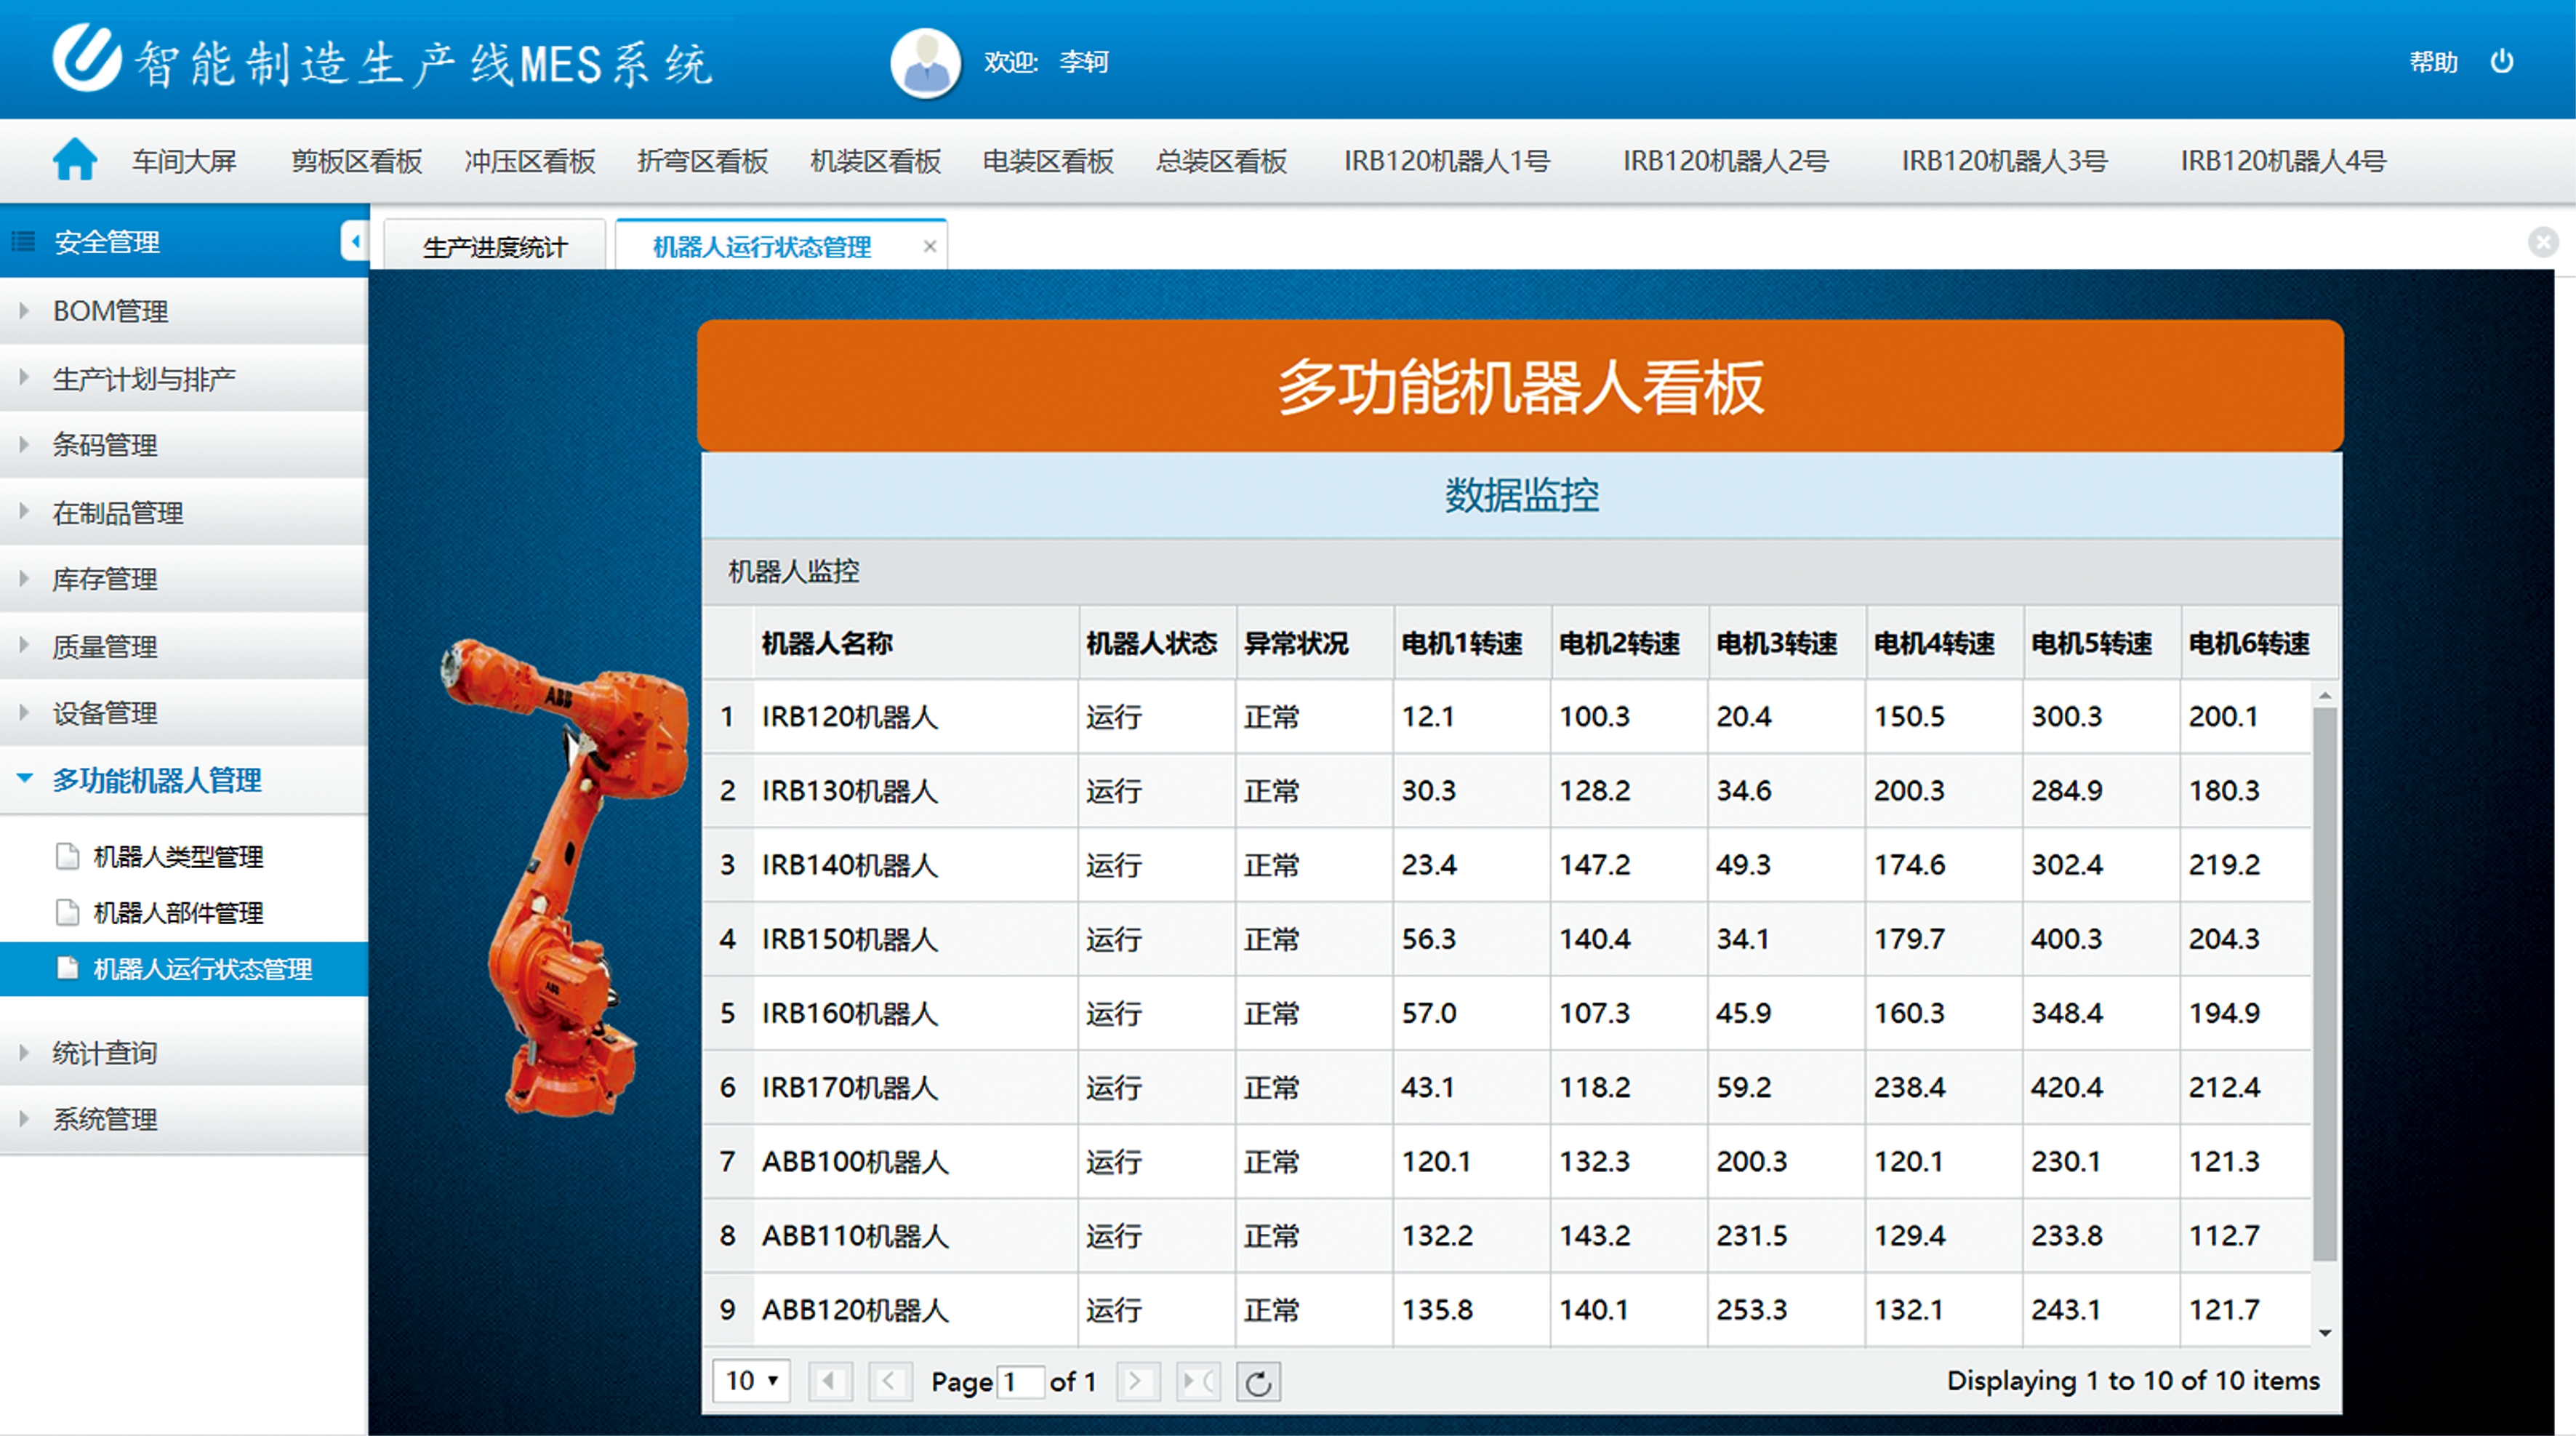The width and height of the screenshot is (2576, 1436).
Task: Click document icon beside 机器人运行状态管理
Action: point(67,968)
